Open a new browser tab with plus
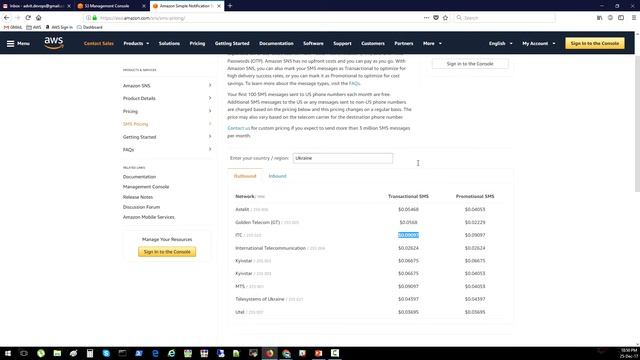The height and width of the screenshot is (360, 640). [x=230, y=6]
